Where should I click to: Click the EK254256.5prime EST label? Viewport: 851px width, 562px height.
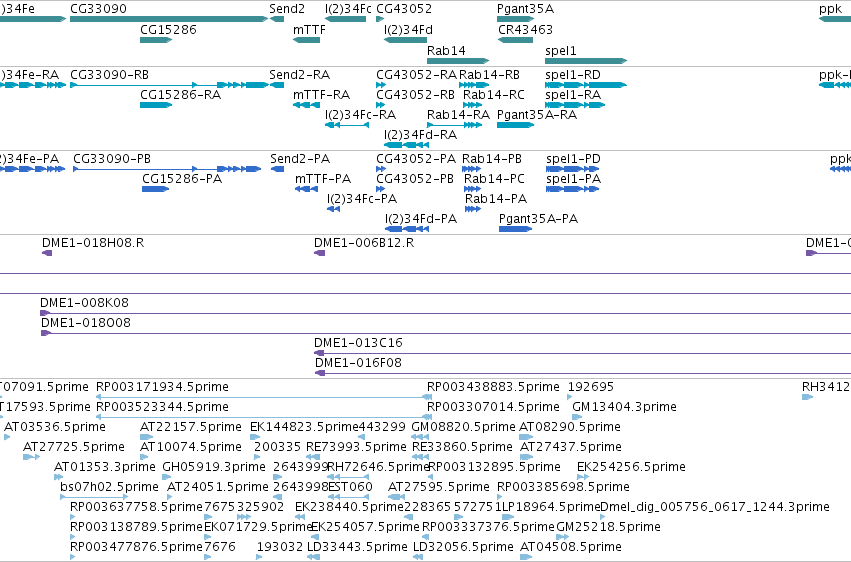pos(631,468)
